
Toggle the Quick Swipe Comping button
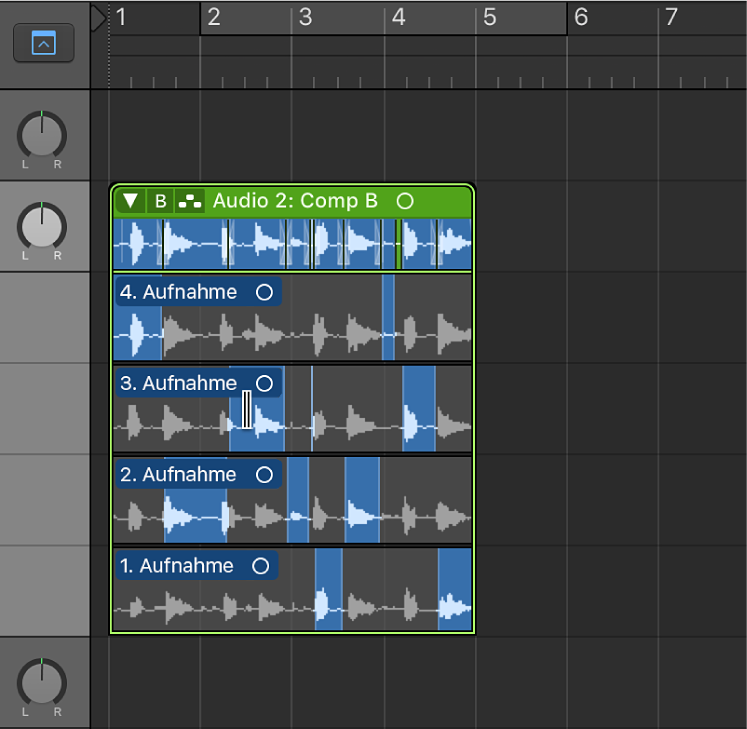pos(189,201)
